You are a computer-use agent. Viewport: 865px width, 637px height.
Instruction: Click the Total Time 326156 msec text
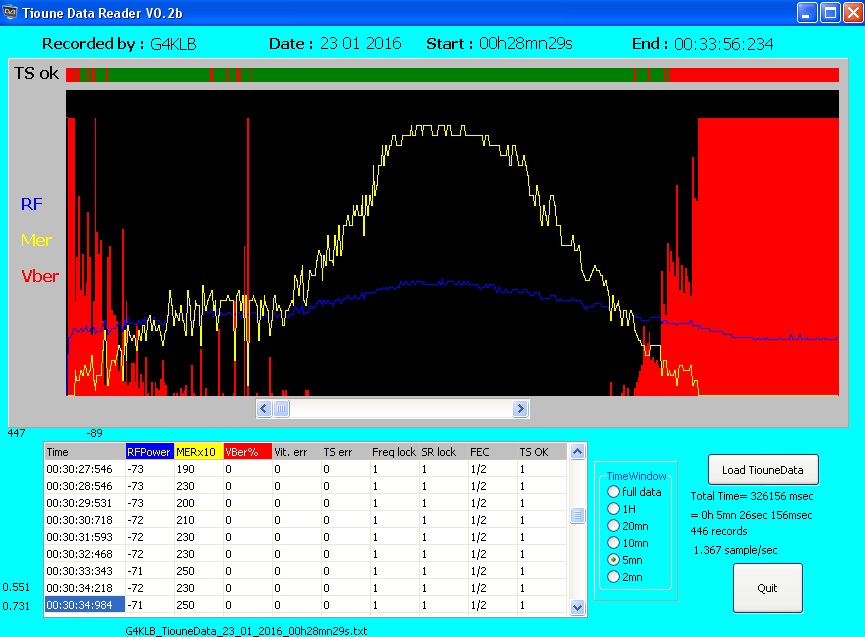click(751, 496)
